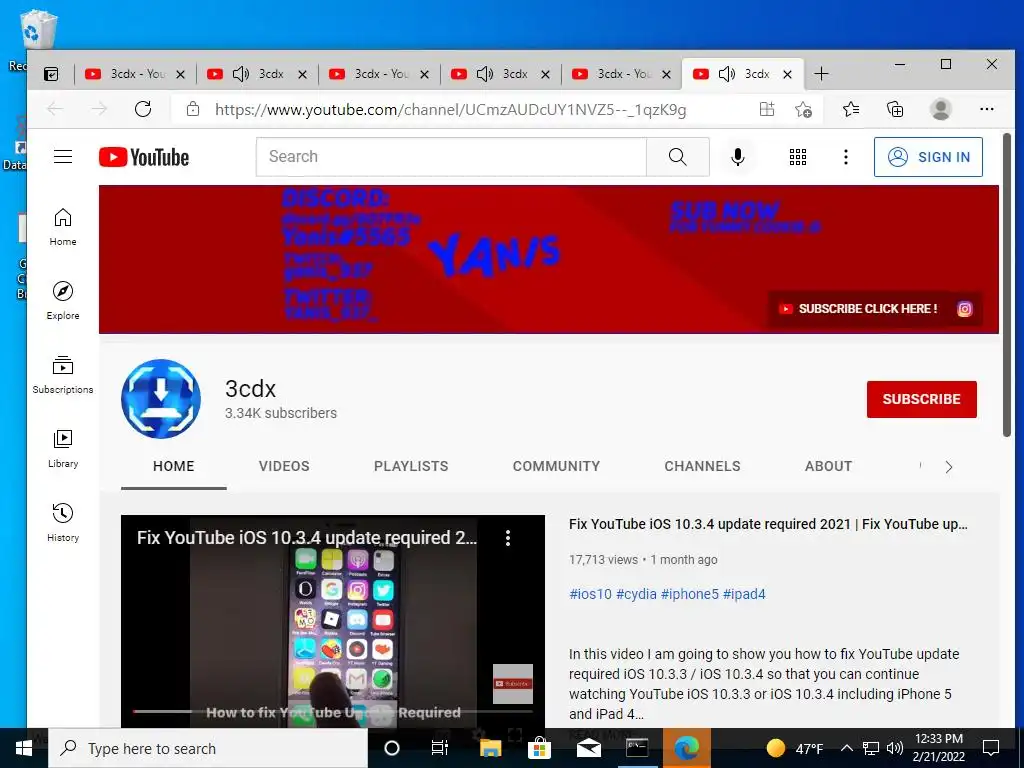Select the HOME channel tab
The height and width of the screenshot is (768, 1024).
coord(174,466)
